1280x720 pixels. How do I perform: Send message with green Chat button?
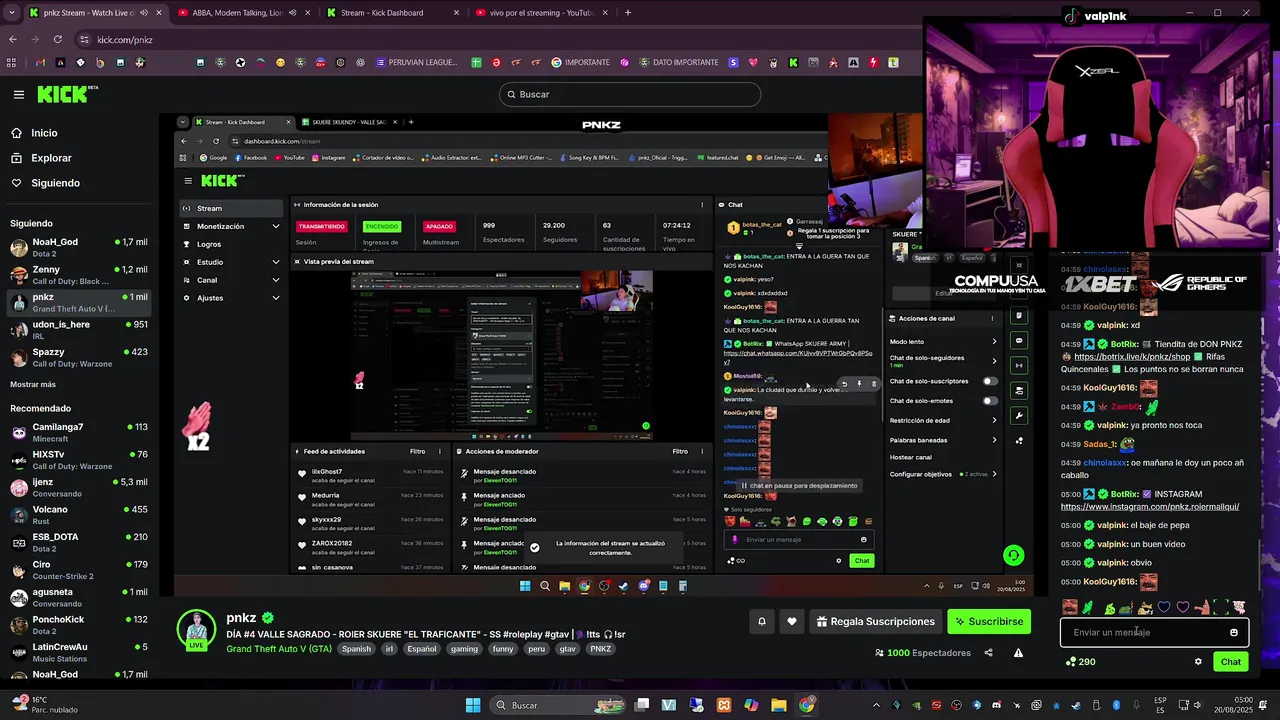coord(1231,662)
